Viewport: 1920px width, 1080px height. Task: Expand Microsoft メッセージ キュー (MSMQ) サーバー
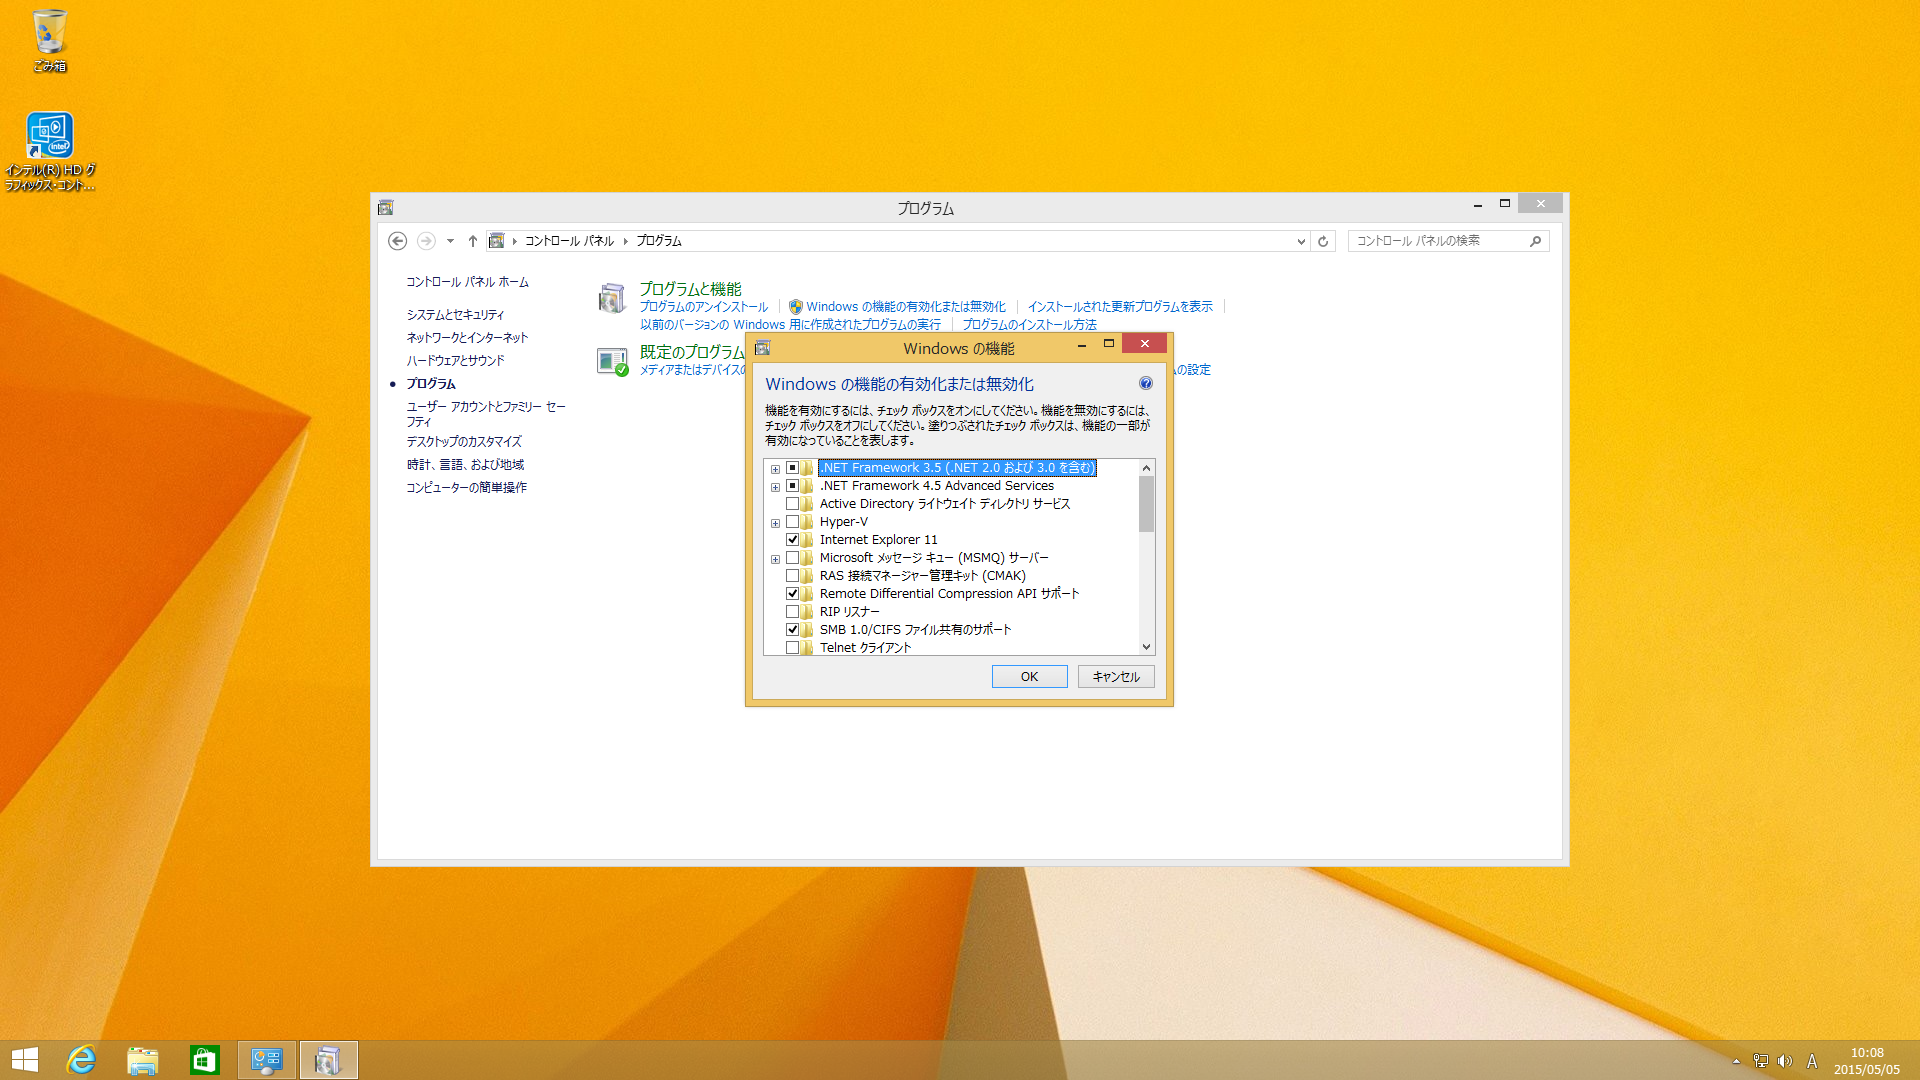[x=775, y=558]
